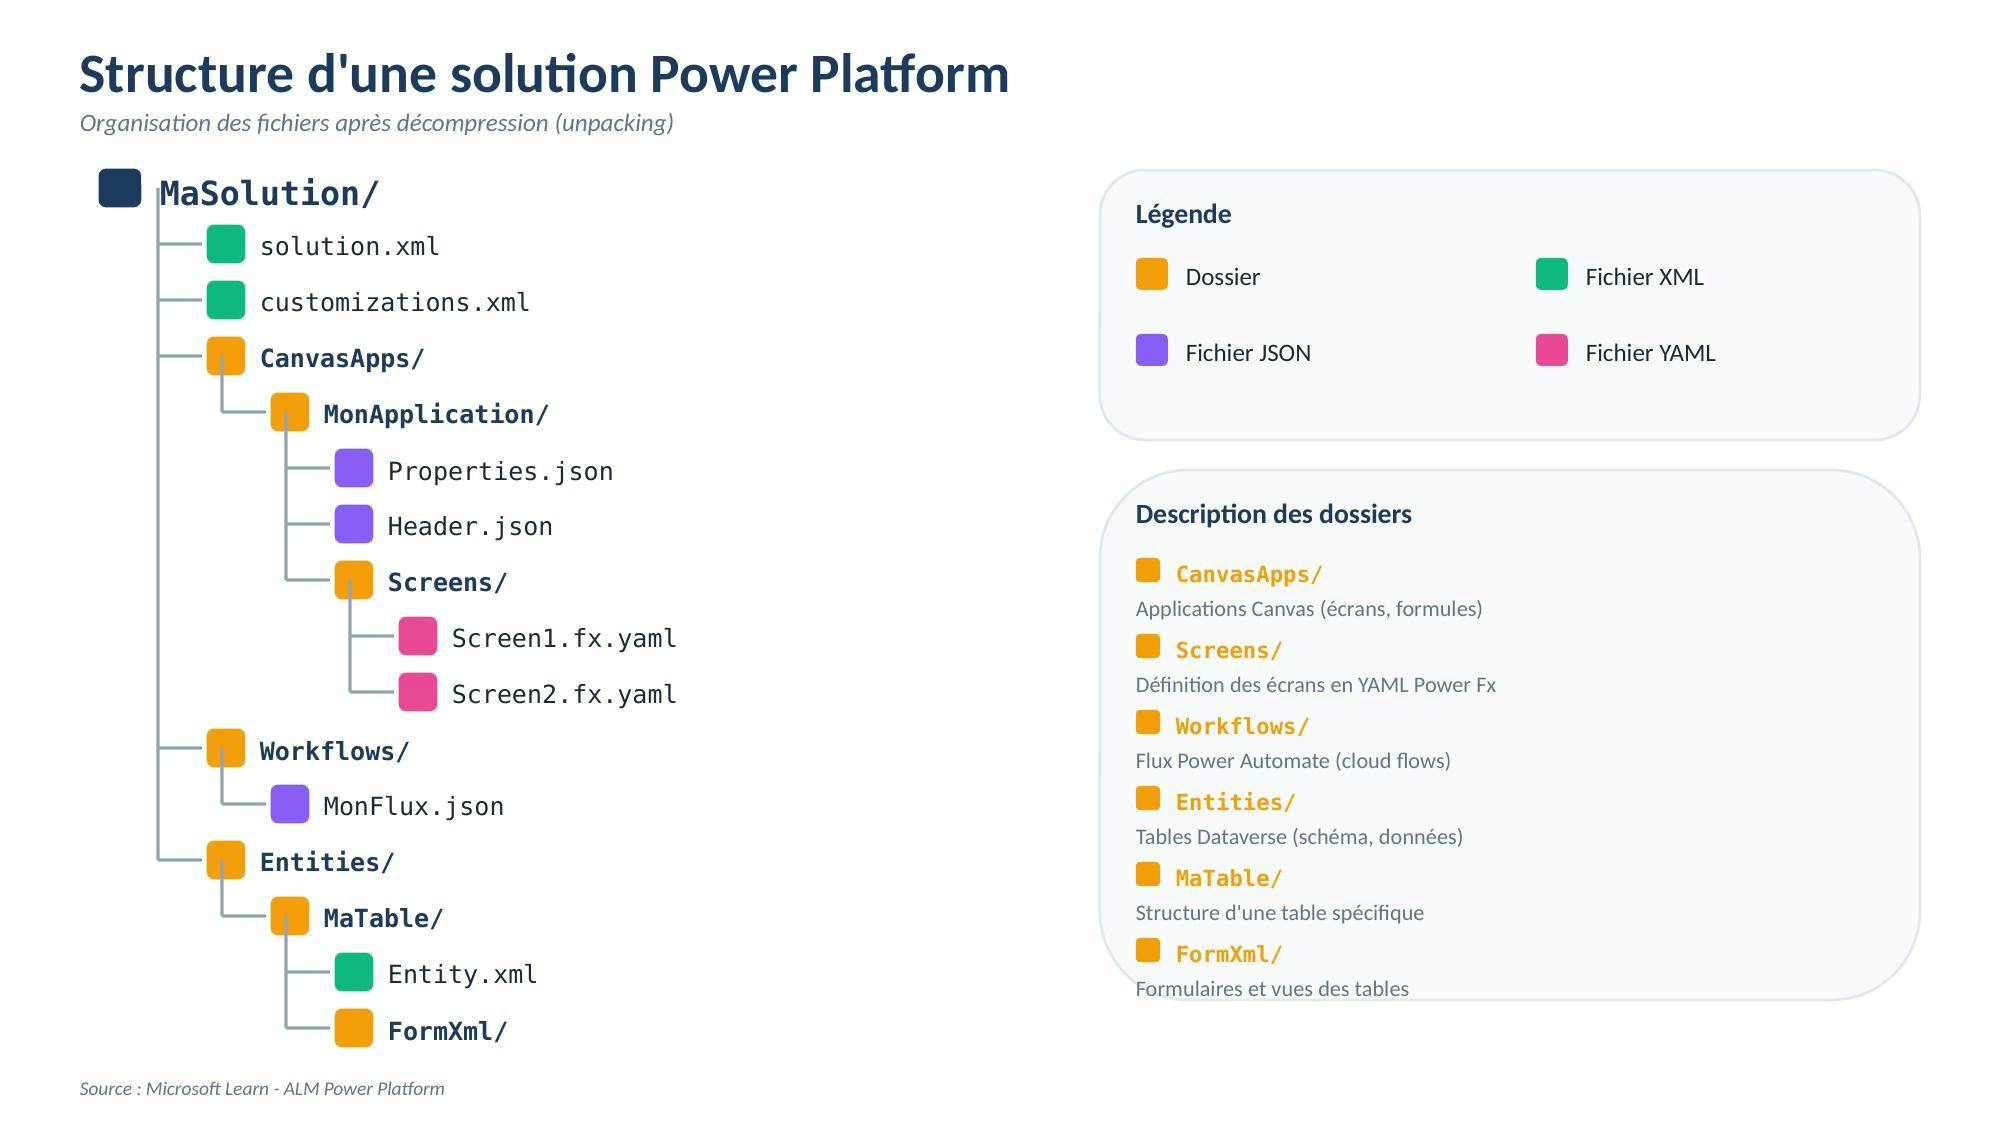Select the Tree's Screens/ folder label
The width and height of the screenshot is (2000, 1126).
click(447, 582)
